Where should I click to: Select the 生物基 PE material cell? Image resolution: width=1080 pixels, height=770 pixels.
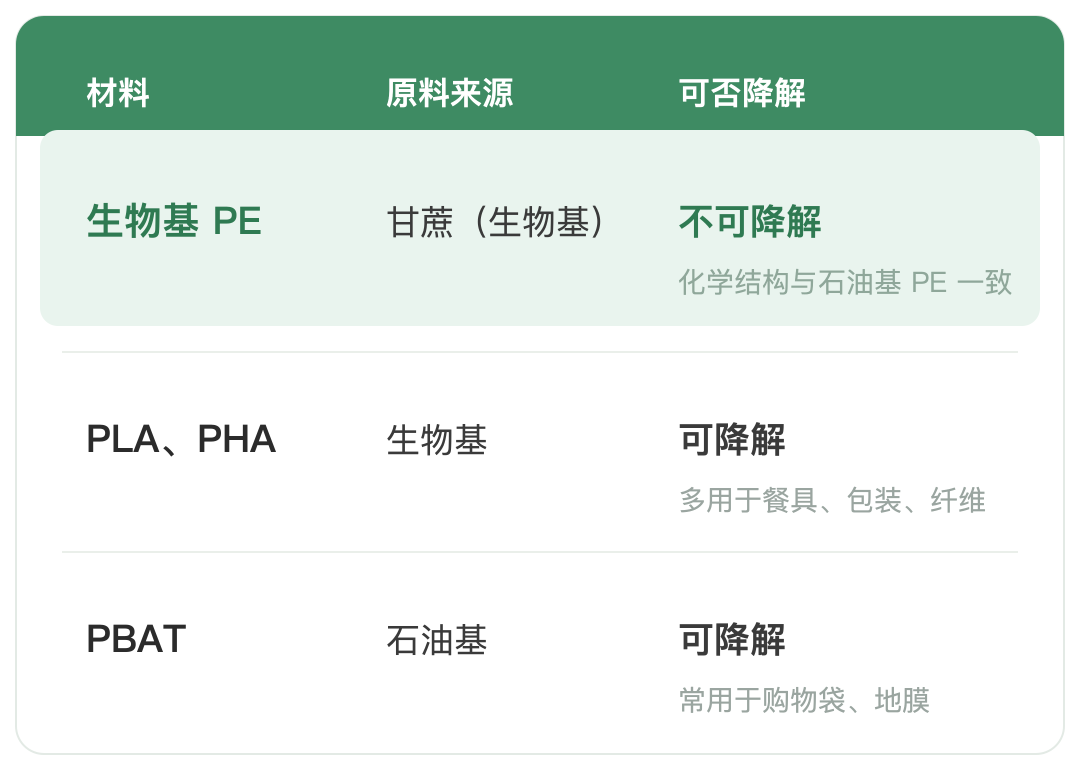coord(174,221)
